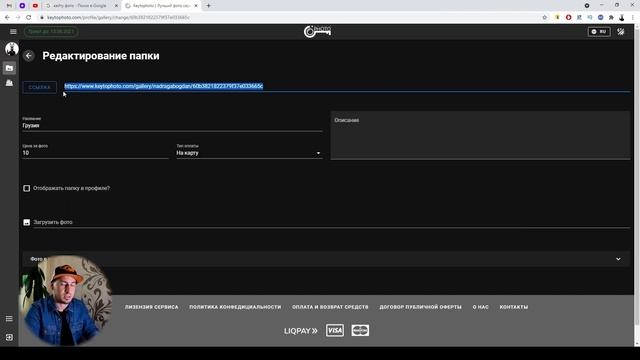Click the Название field containing Грузия
The width and height of the screenshot is (640, 360).
(x=172, y=125)
